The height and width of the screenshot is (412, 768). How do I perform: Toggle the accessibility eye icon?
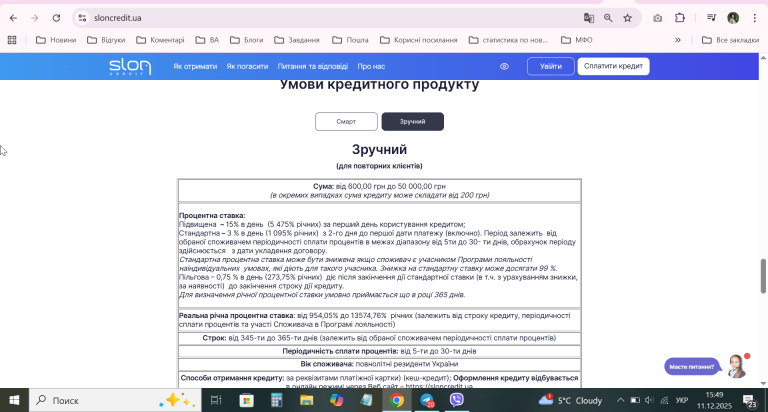coord(504,67)
